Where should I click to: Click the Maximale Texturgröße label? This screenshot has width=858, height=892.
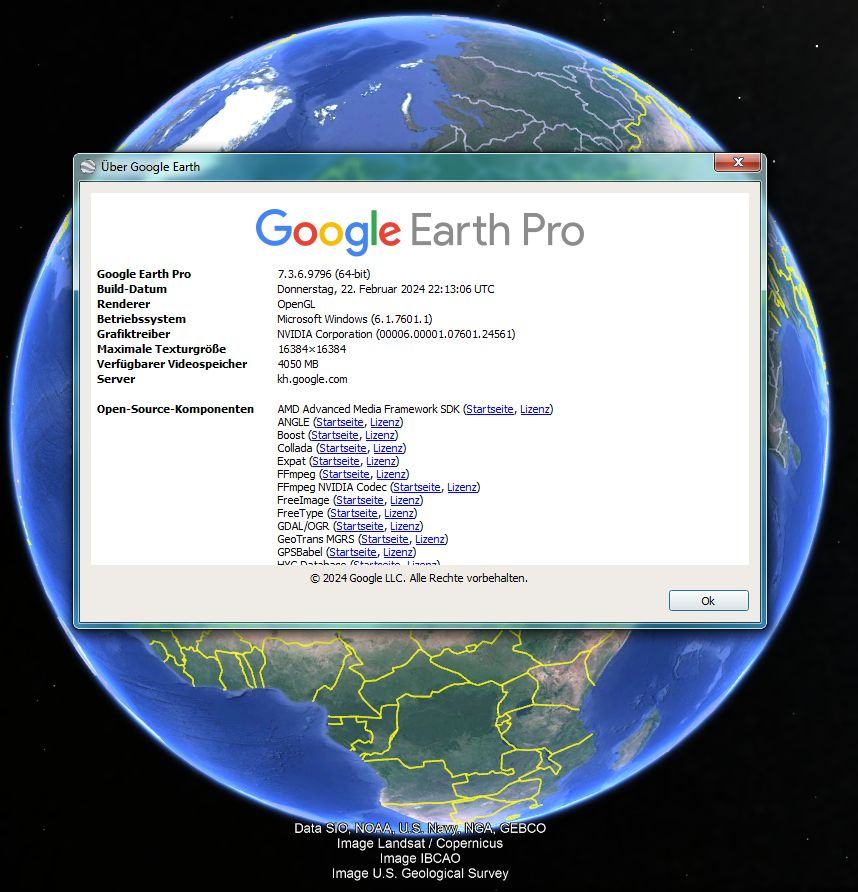pyautogui.click(x=161, y=349)
